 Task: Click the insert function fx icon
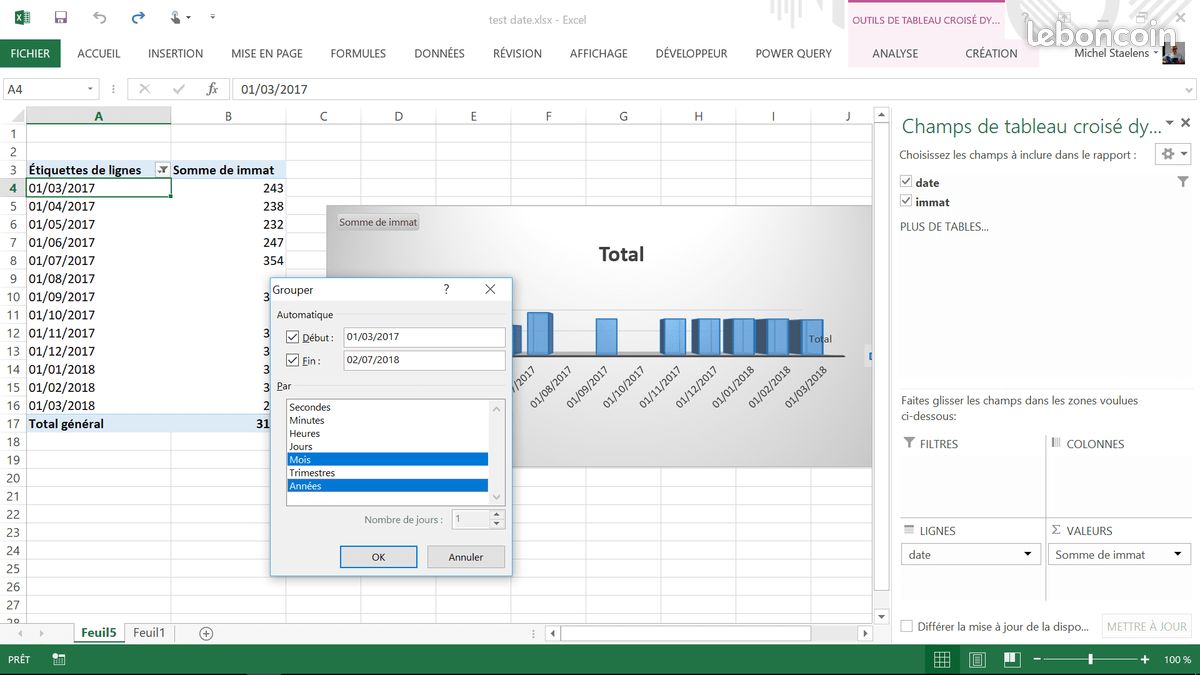pos(212,89)
